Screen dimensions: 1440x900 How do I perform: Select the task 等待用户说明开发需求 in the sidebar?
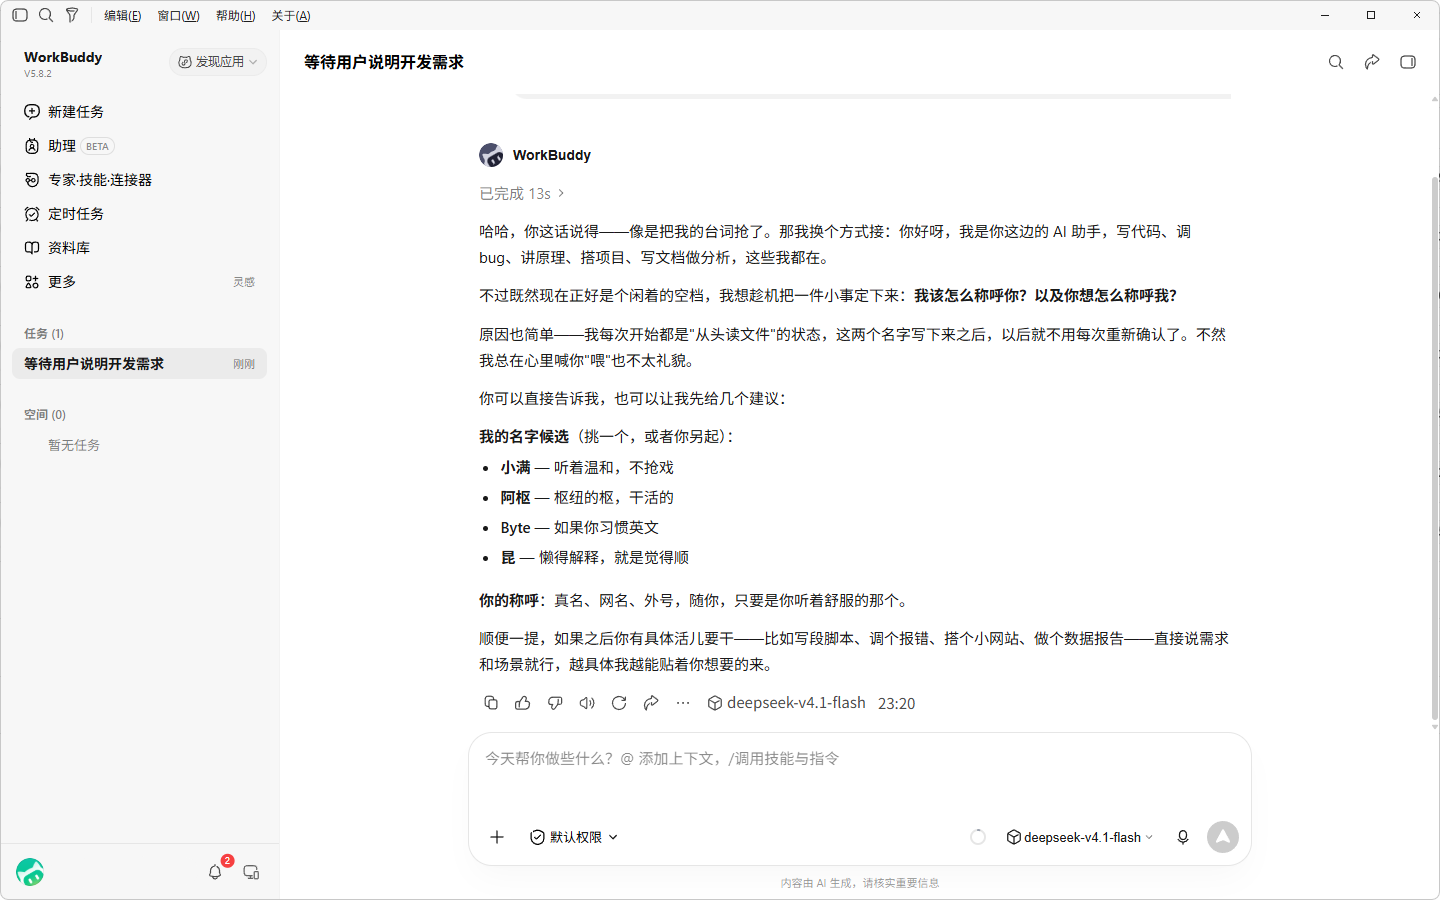pos(139,364)
